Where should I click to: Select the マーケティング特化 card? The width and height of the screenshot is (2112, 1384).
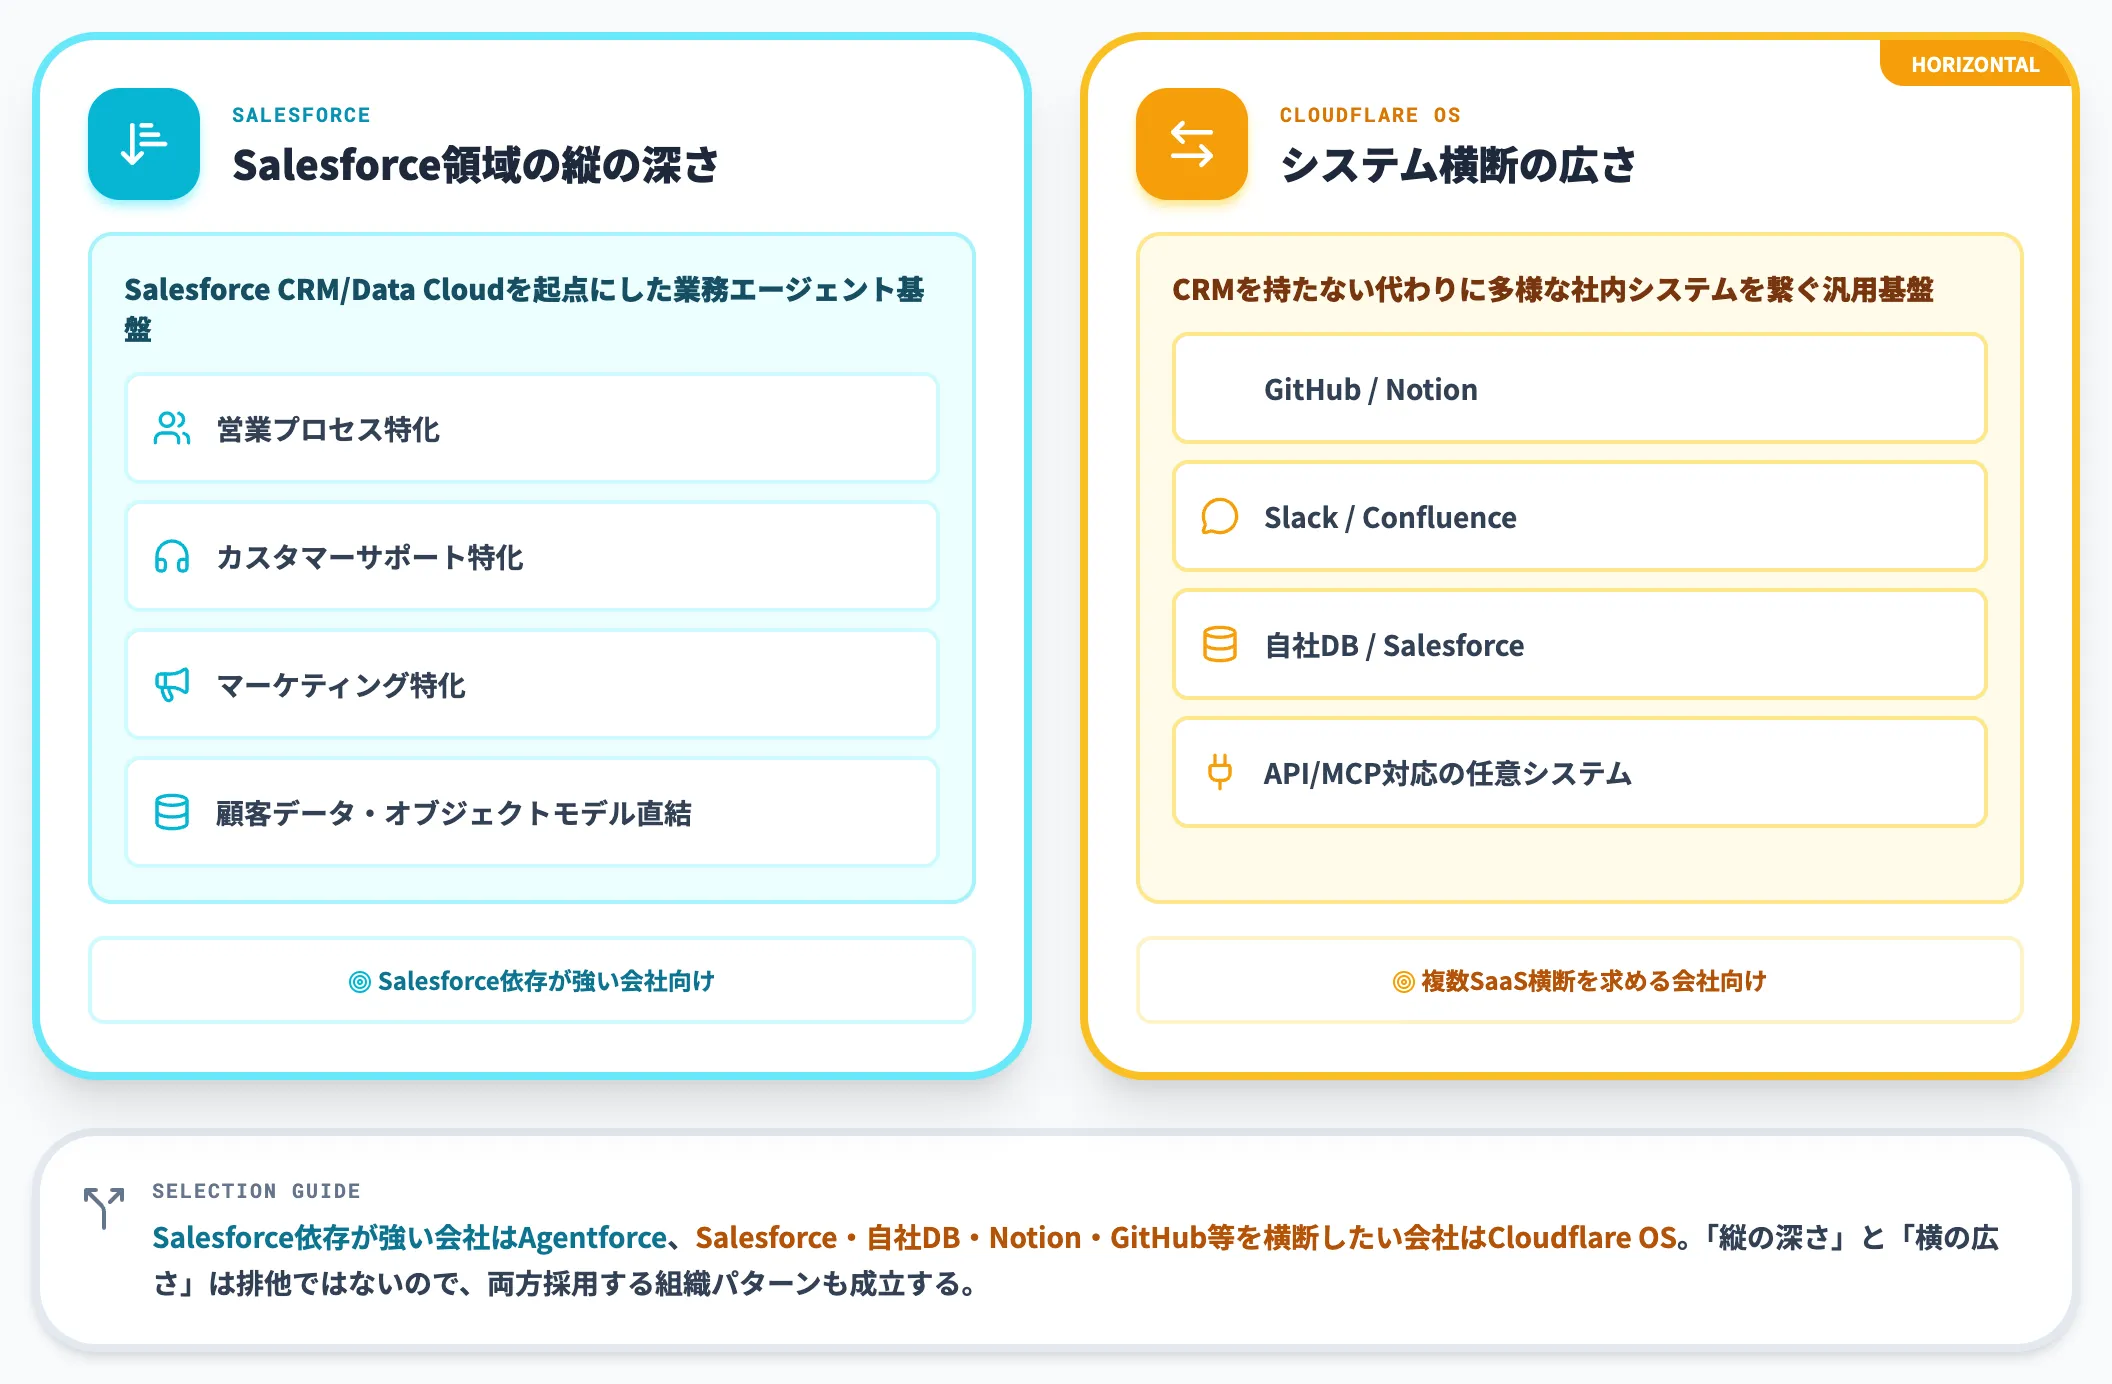[x=532, y=685]
